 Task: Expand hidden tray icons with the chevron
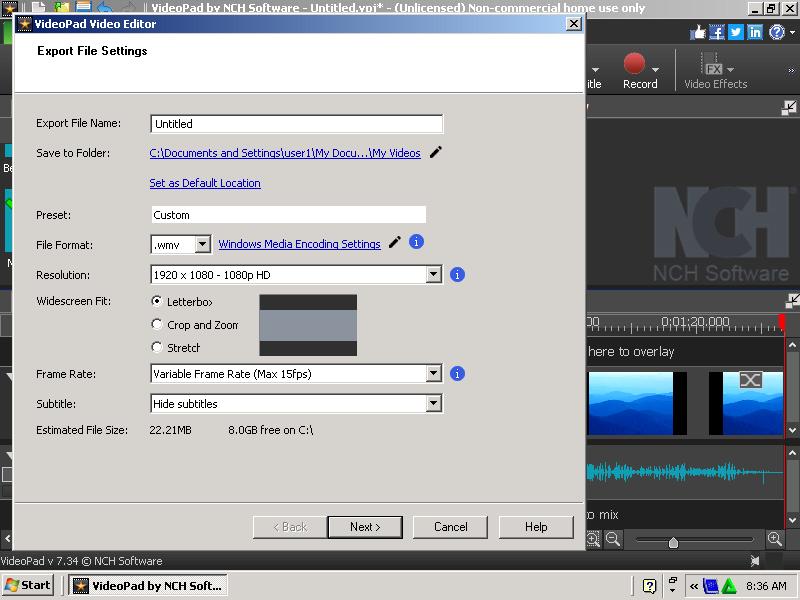(x=694, y=586)
